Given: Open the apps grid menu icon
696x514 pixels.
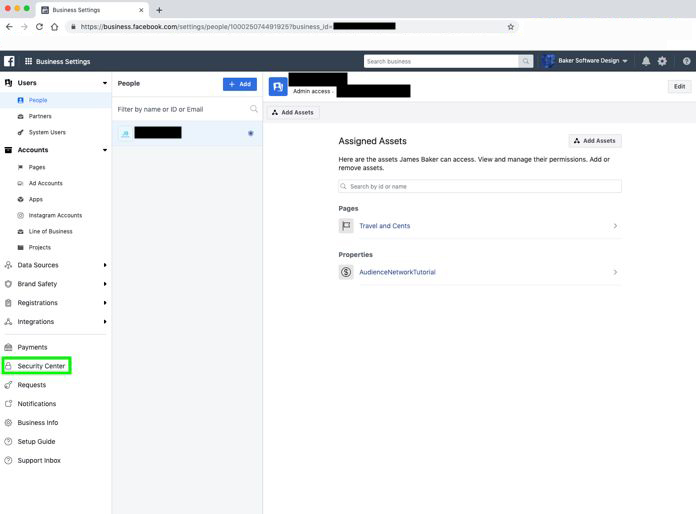Looking at the screenshot, I should [x=28, y=61].
